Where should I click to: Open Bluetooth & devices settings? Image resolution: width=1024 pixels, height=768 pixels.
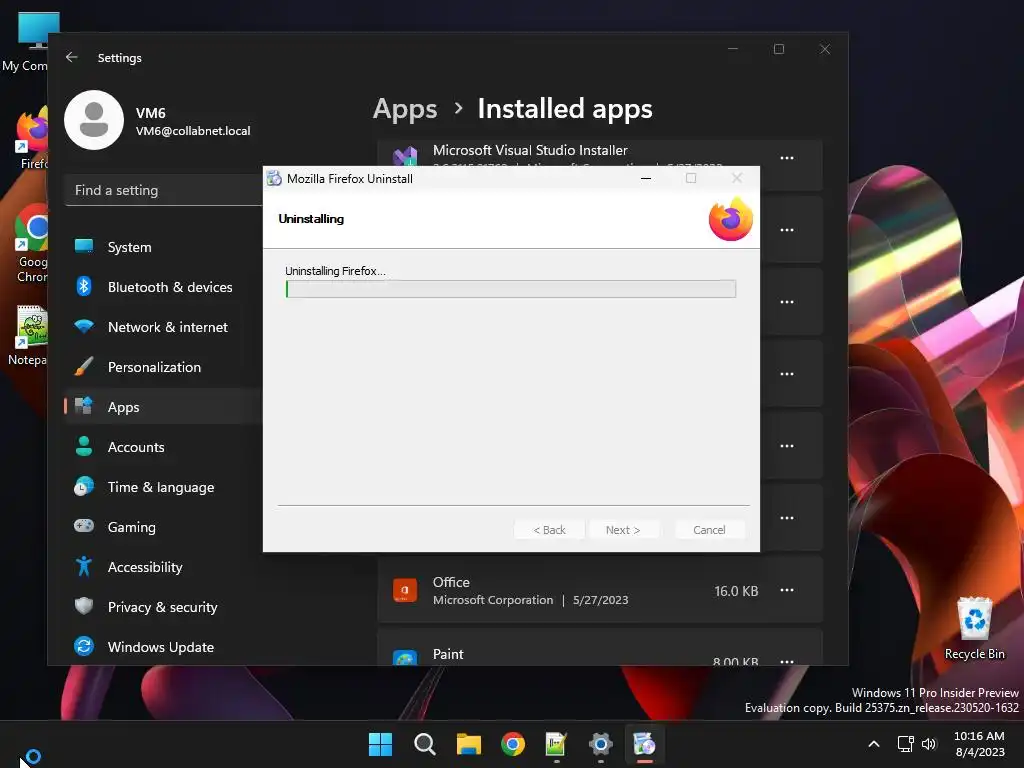(x=163, y=287)
